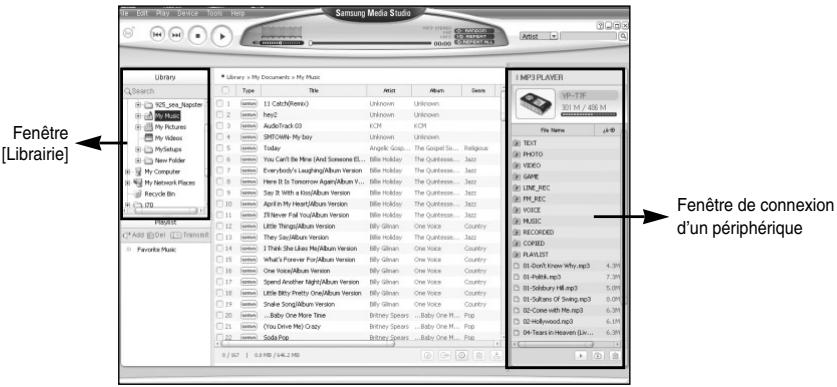Click the Del playlist button

pos(156,235)
